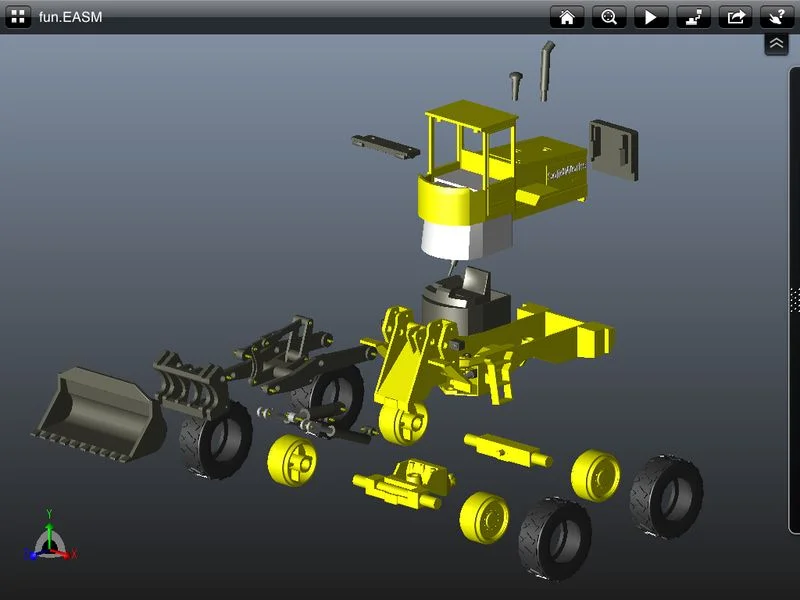The image size is (800, 600).
Task: Reset view with the Home button
Action: click(566, 17)
